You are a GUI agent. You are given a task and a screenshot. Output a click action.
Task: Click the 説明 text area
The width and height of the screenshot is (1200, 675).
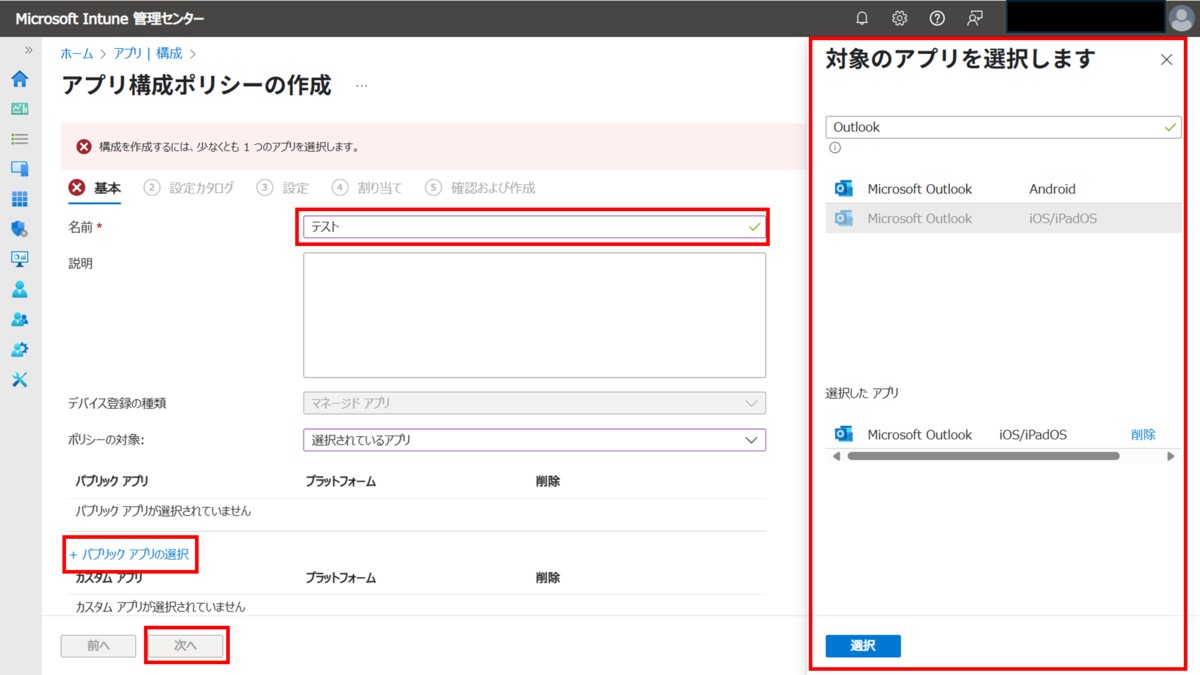coord(534,315)
